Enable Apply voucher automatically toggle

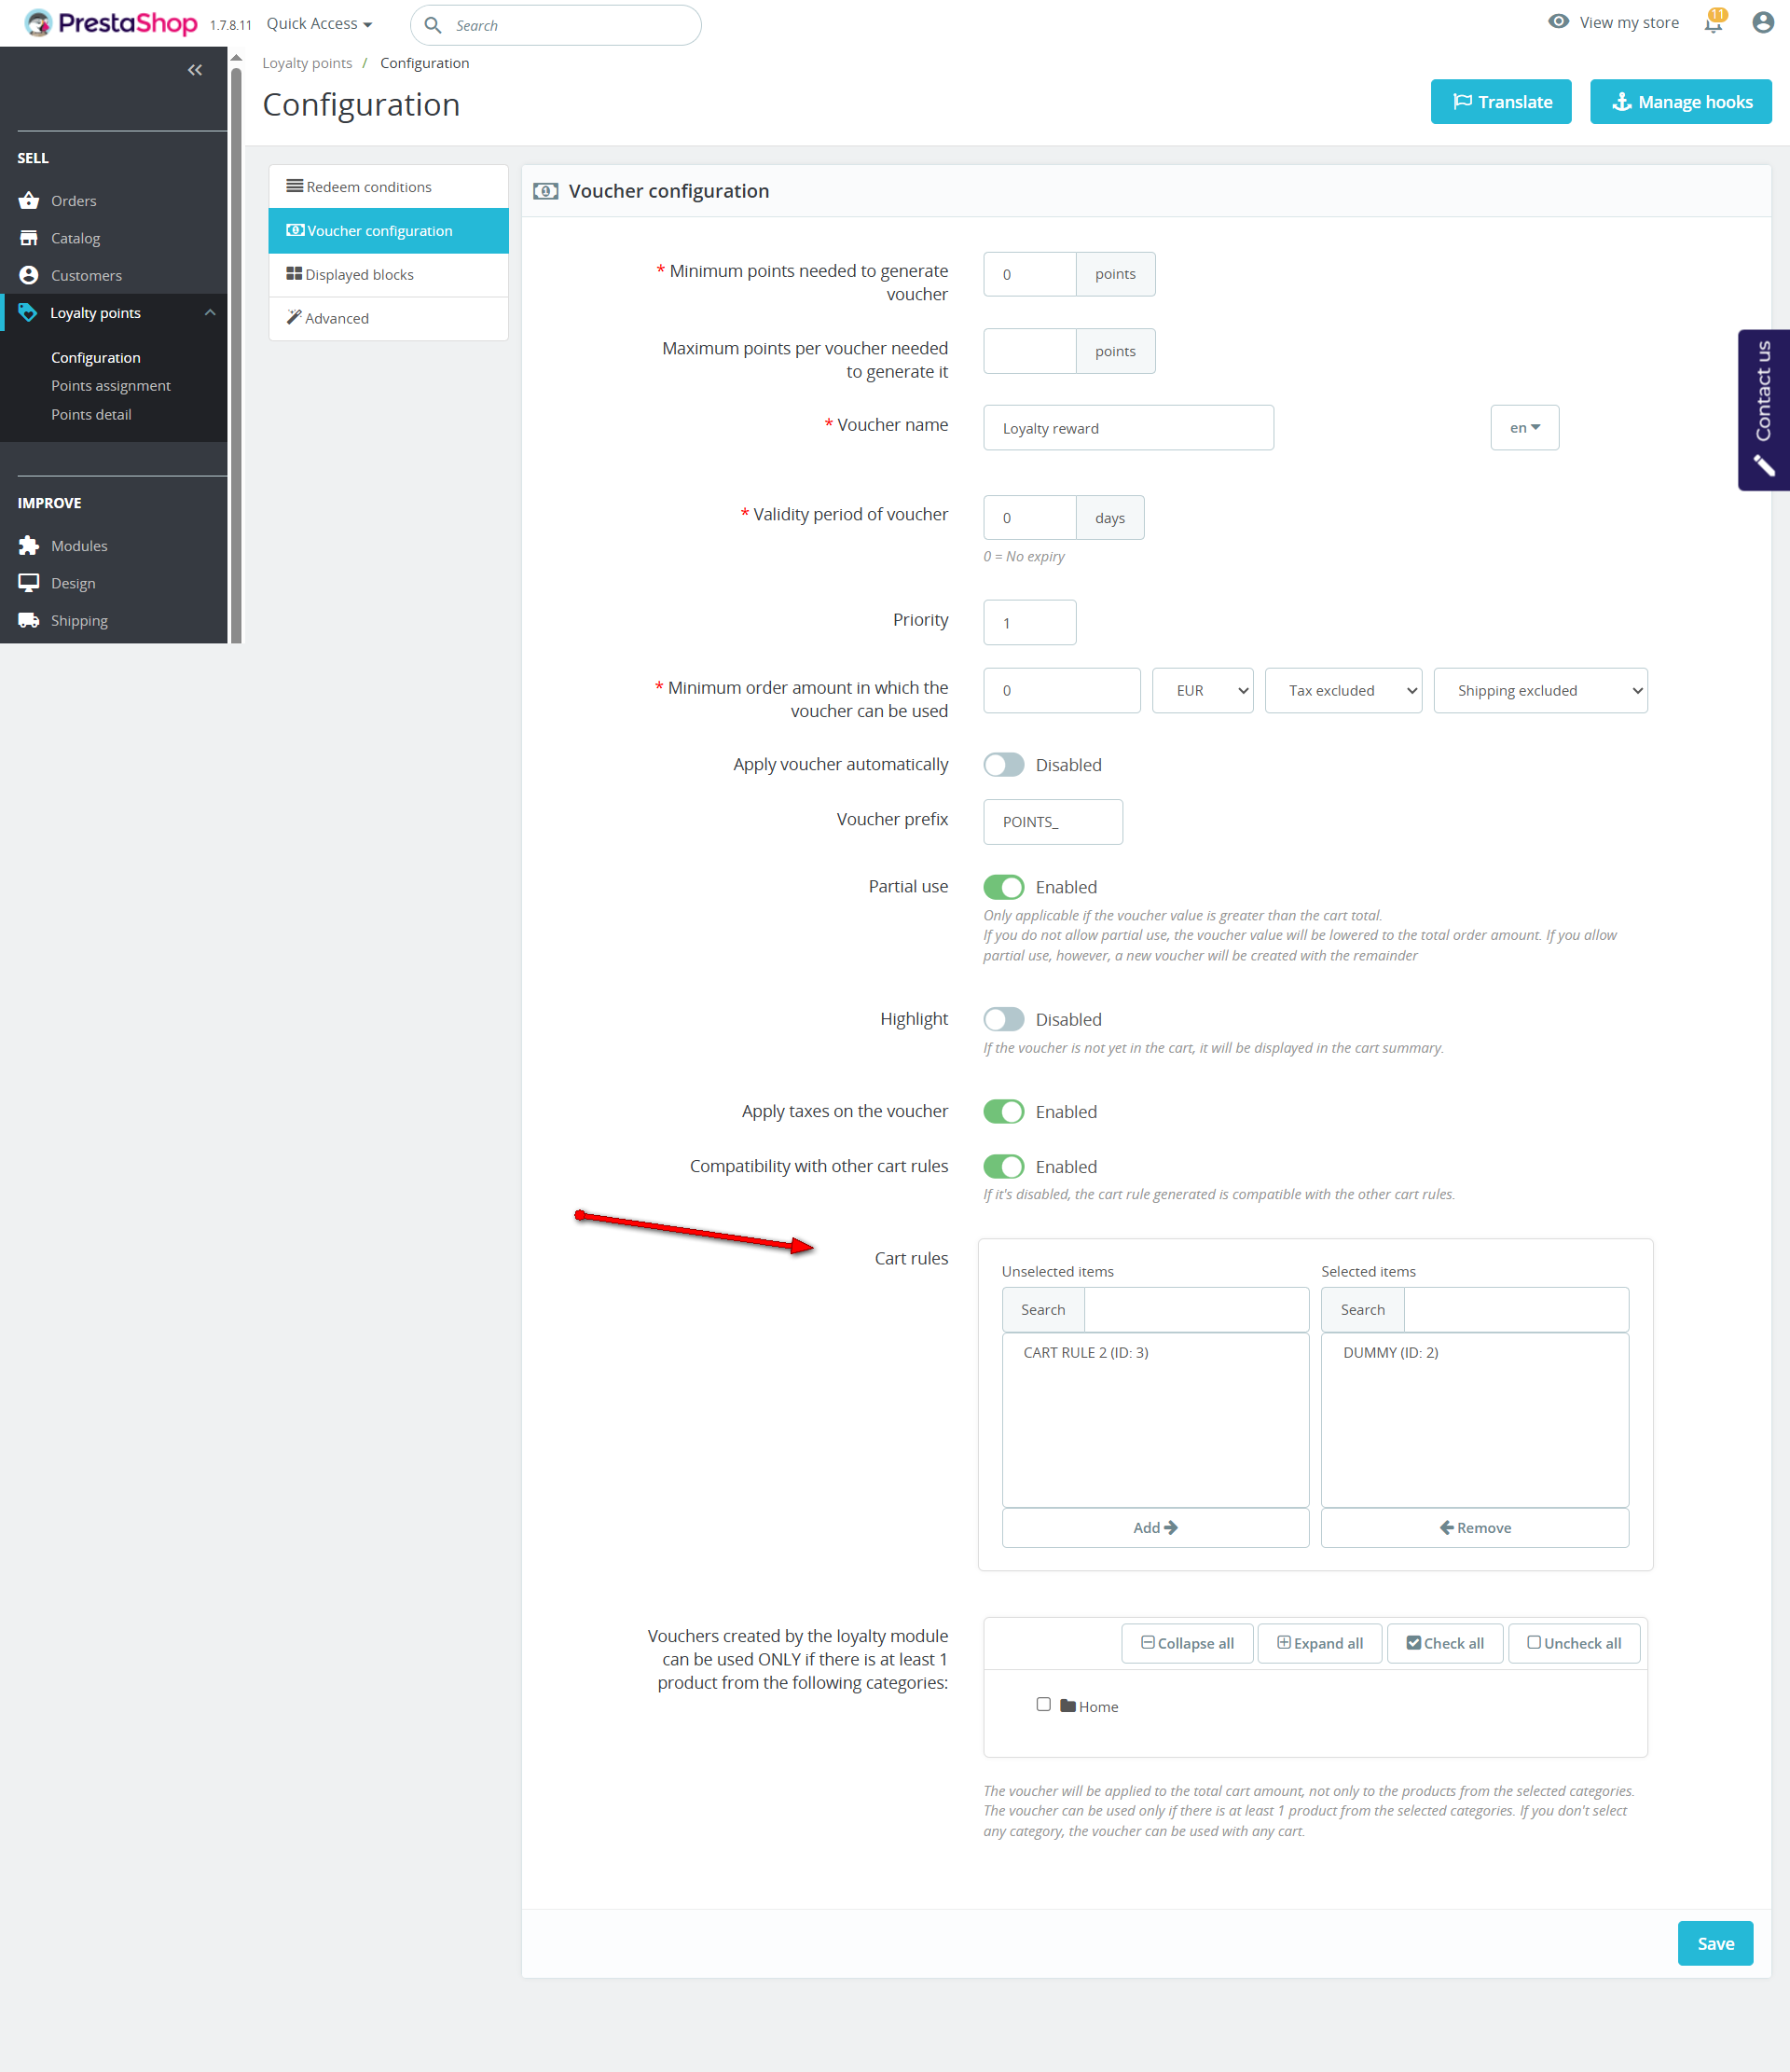pyautogui.click(x=1003, y=765)
